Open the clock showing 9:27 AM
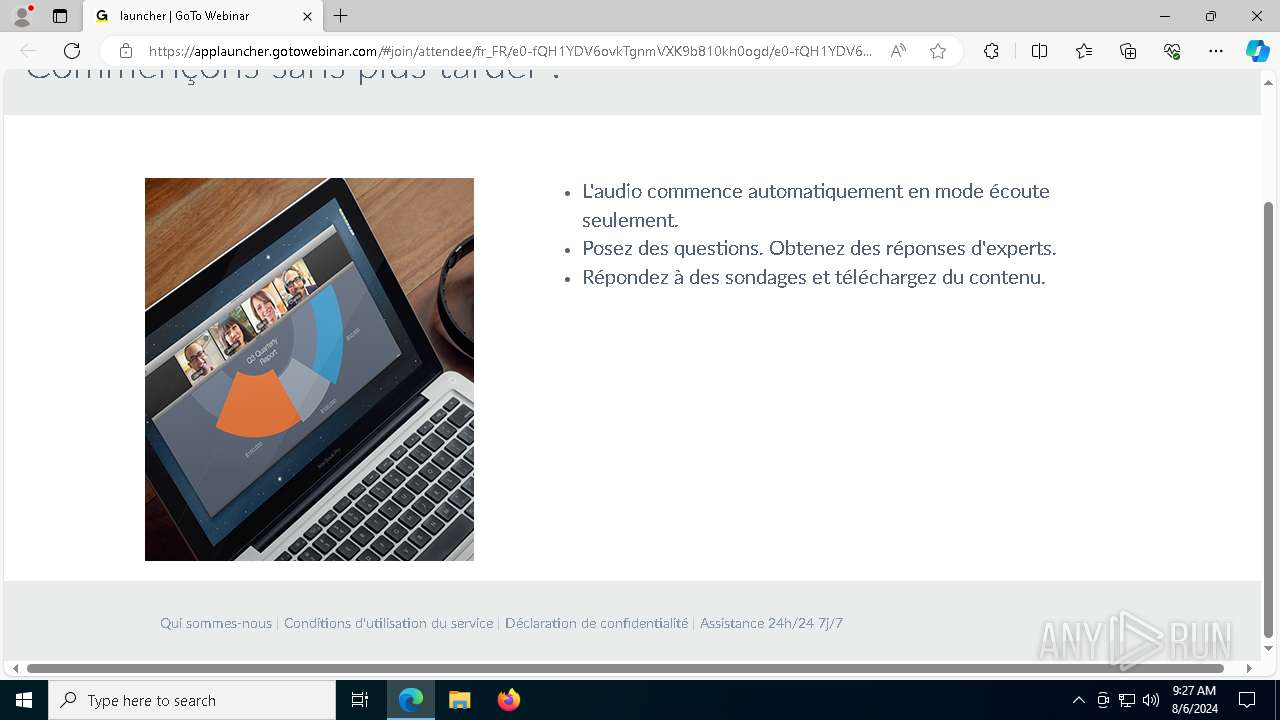The width and height of the screenshot is (1280, 720). [1194, 700]
